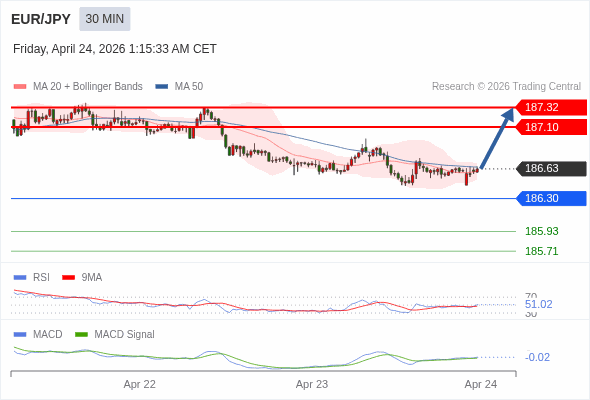This screenshot has height=400, width=590.
Task: Select the blue 186.30 pivot price tag
Action: [x=550, y=198]
